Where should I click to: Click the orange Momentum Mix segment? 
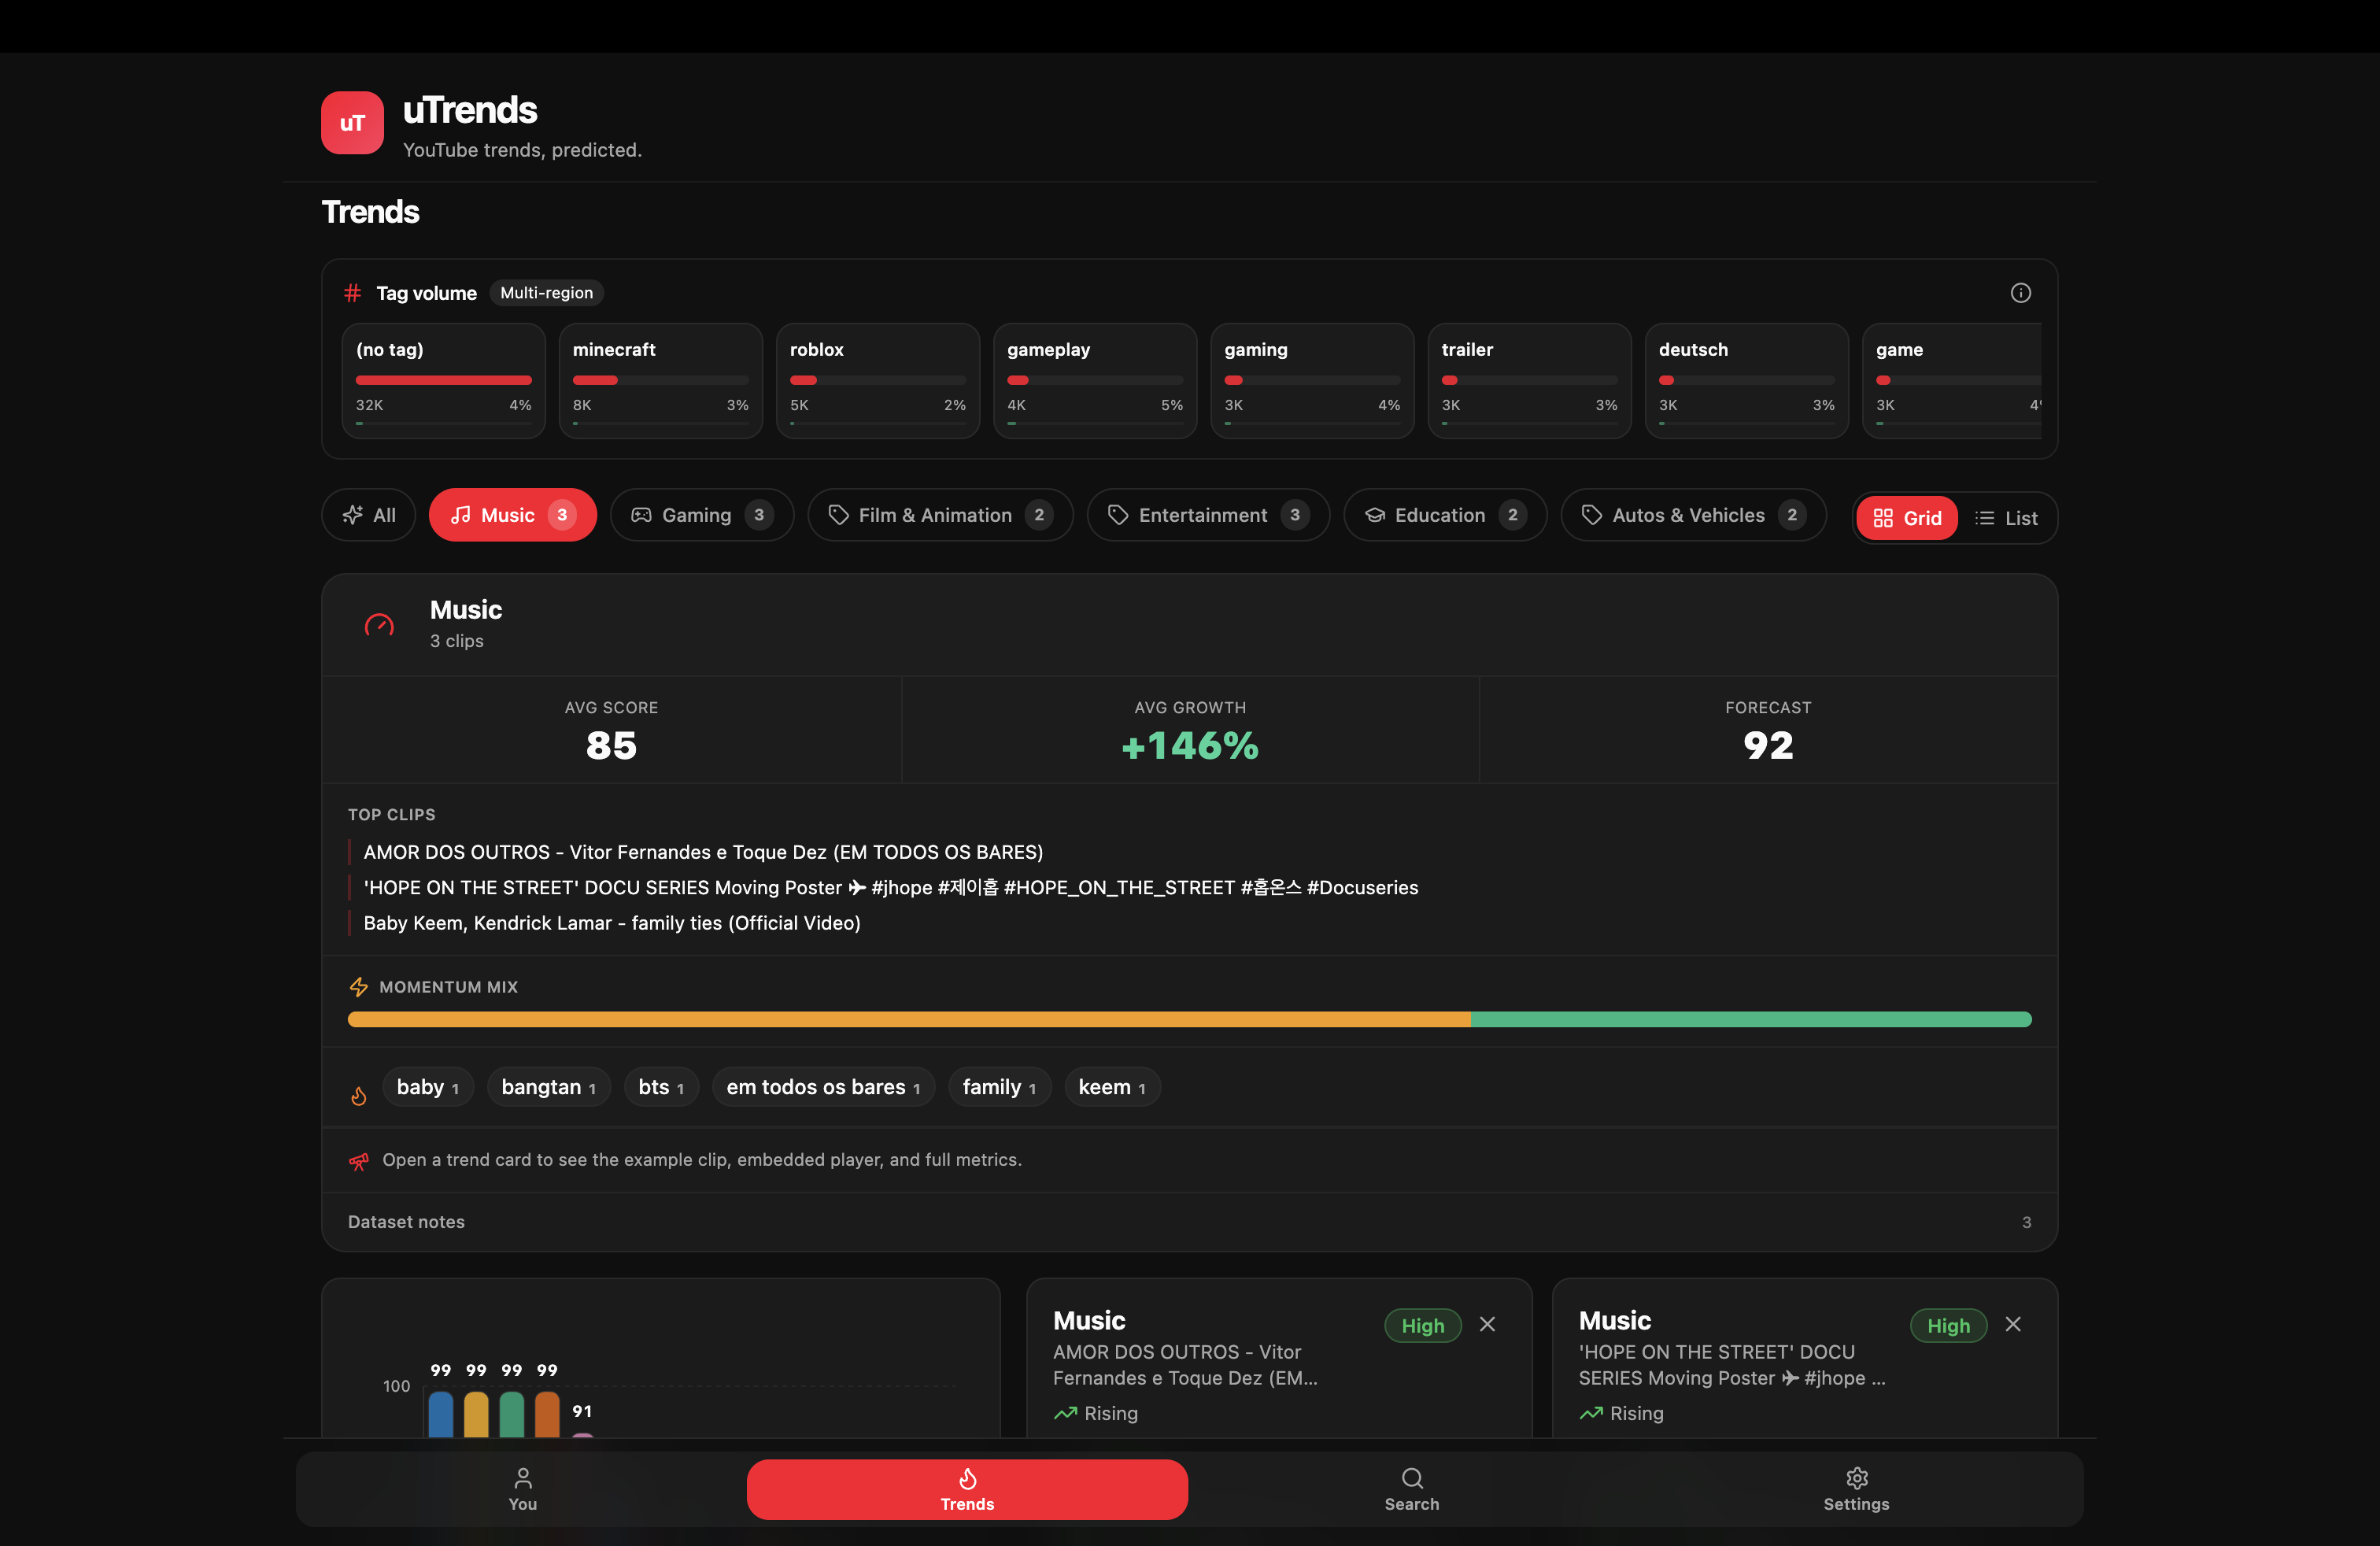coord(909,1020)
